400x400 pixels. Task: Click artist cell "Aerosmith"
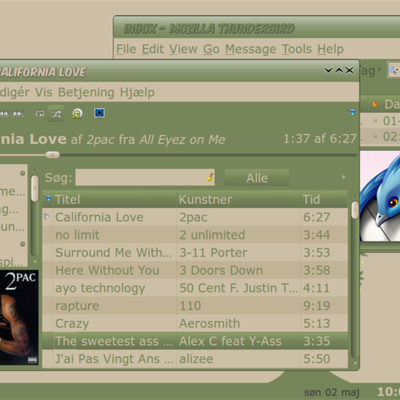click(x=209, y=323)
